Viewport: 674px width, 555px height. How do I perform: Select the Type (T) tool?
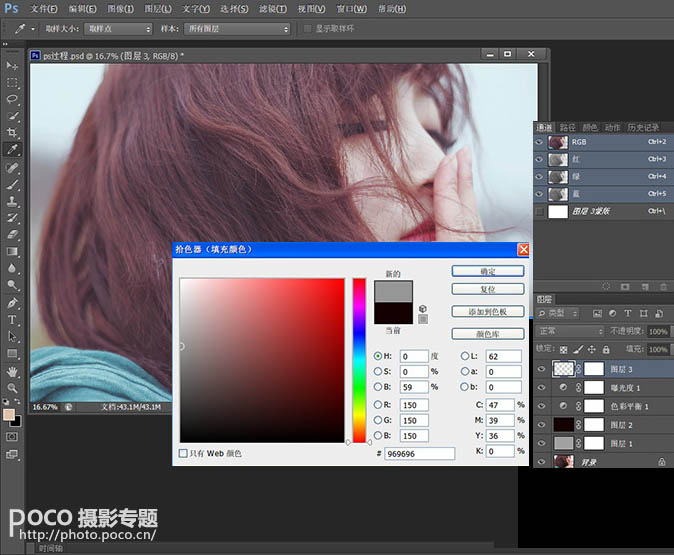(x=13, y=320)
